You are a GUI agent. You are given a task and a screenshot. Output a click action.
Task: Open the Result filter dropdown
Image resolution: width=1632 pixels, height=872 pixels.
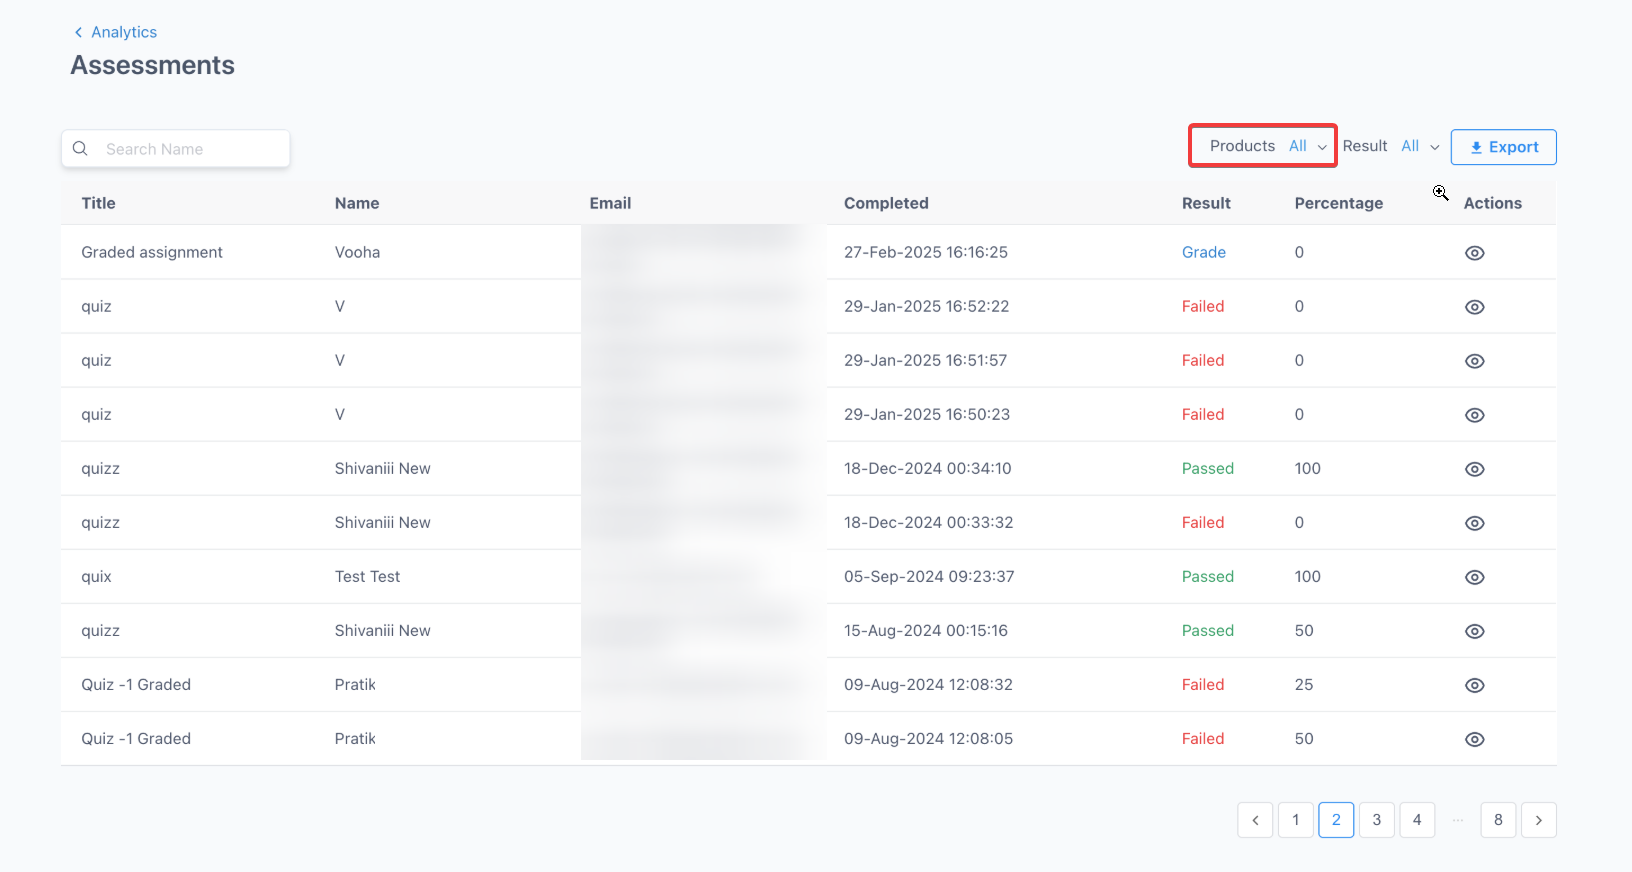coord(1391,146)
